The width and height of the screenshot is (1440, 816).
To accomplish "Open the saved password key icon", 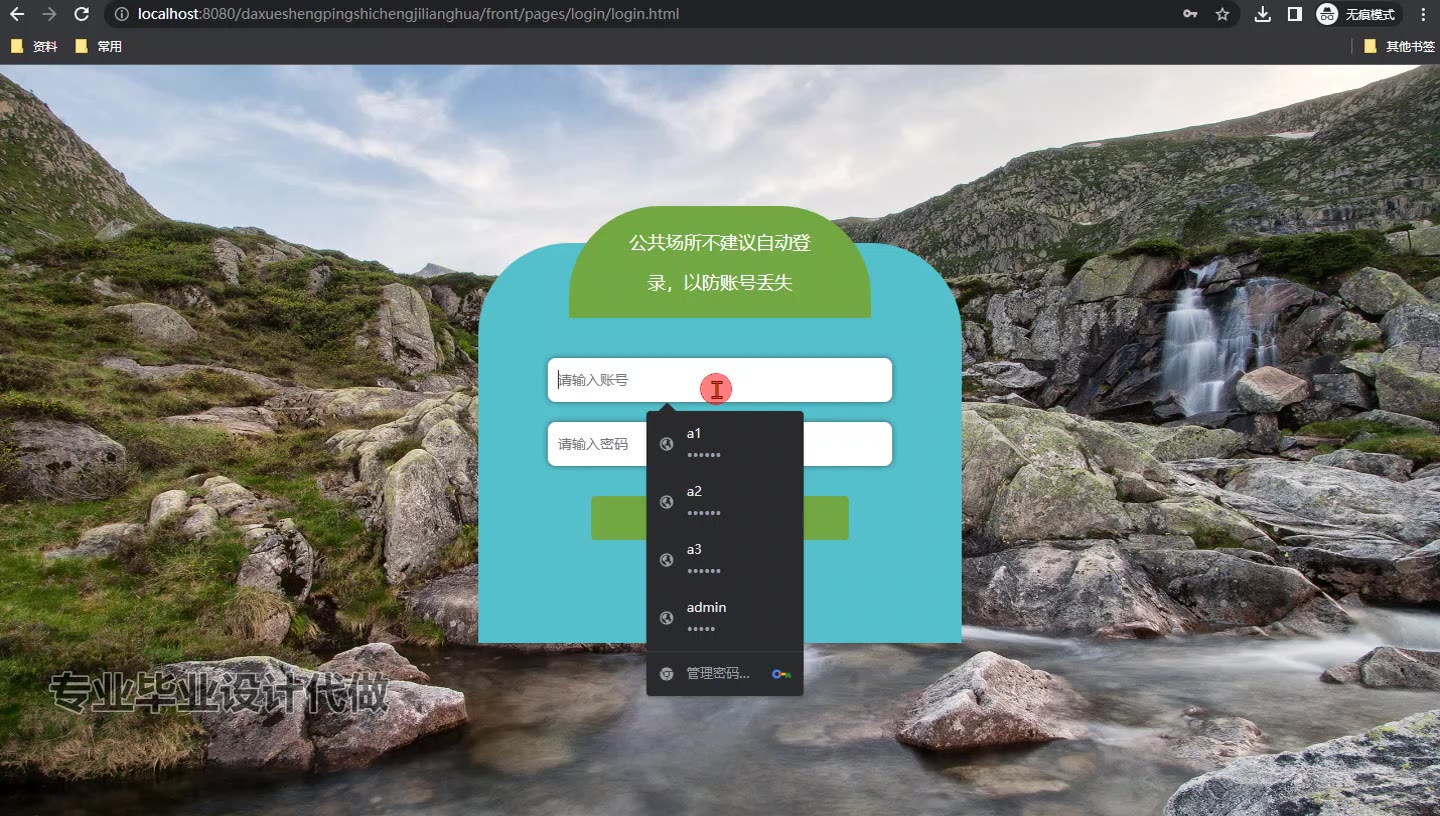I will point(1190,14).
